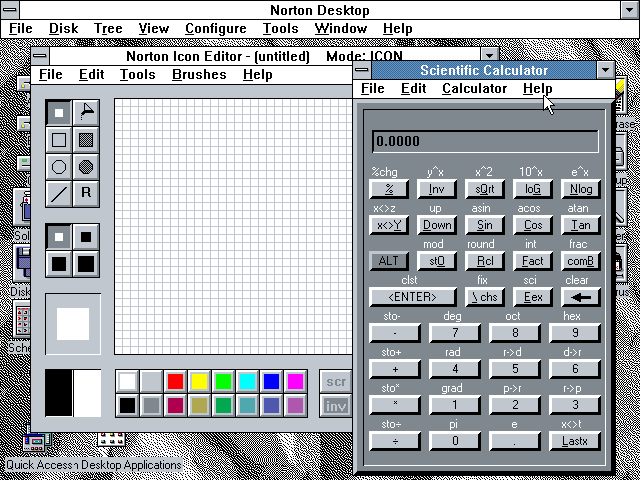Click the icon preview thumbnail
Image resolution: width=640 pixels, height=480 pixels.
point(73,324)
